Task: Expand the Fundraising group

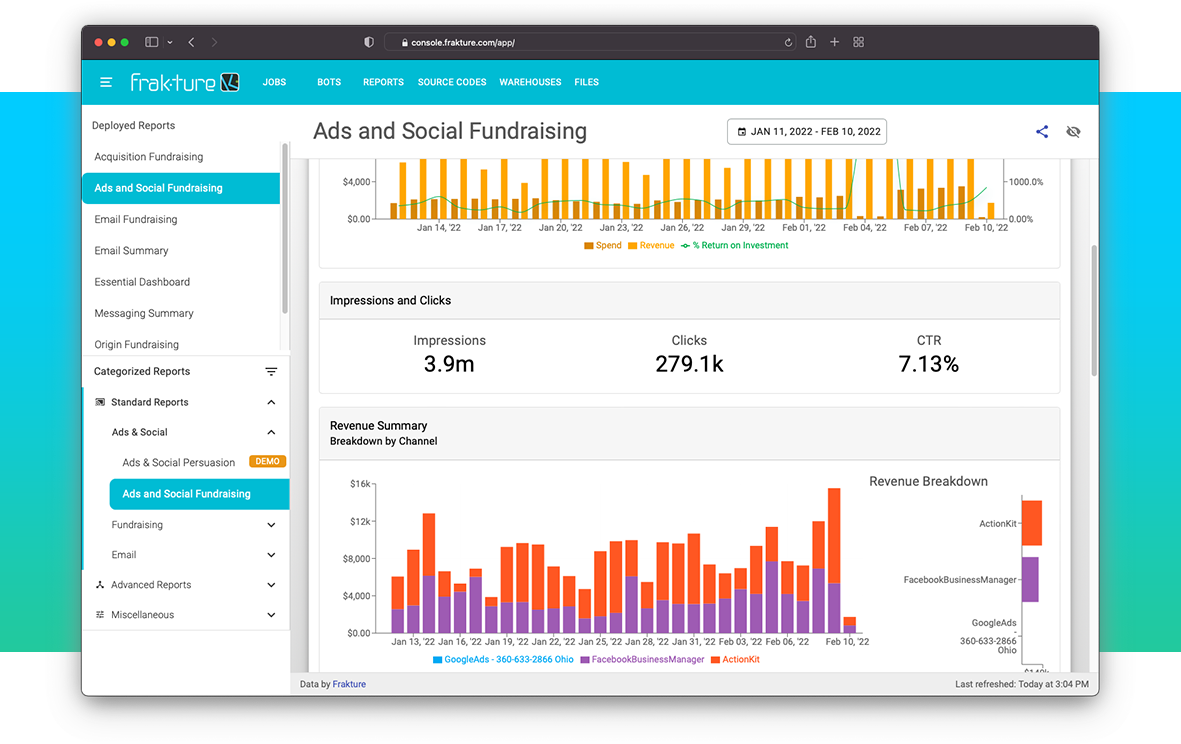Action: tap(271, 525)
